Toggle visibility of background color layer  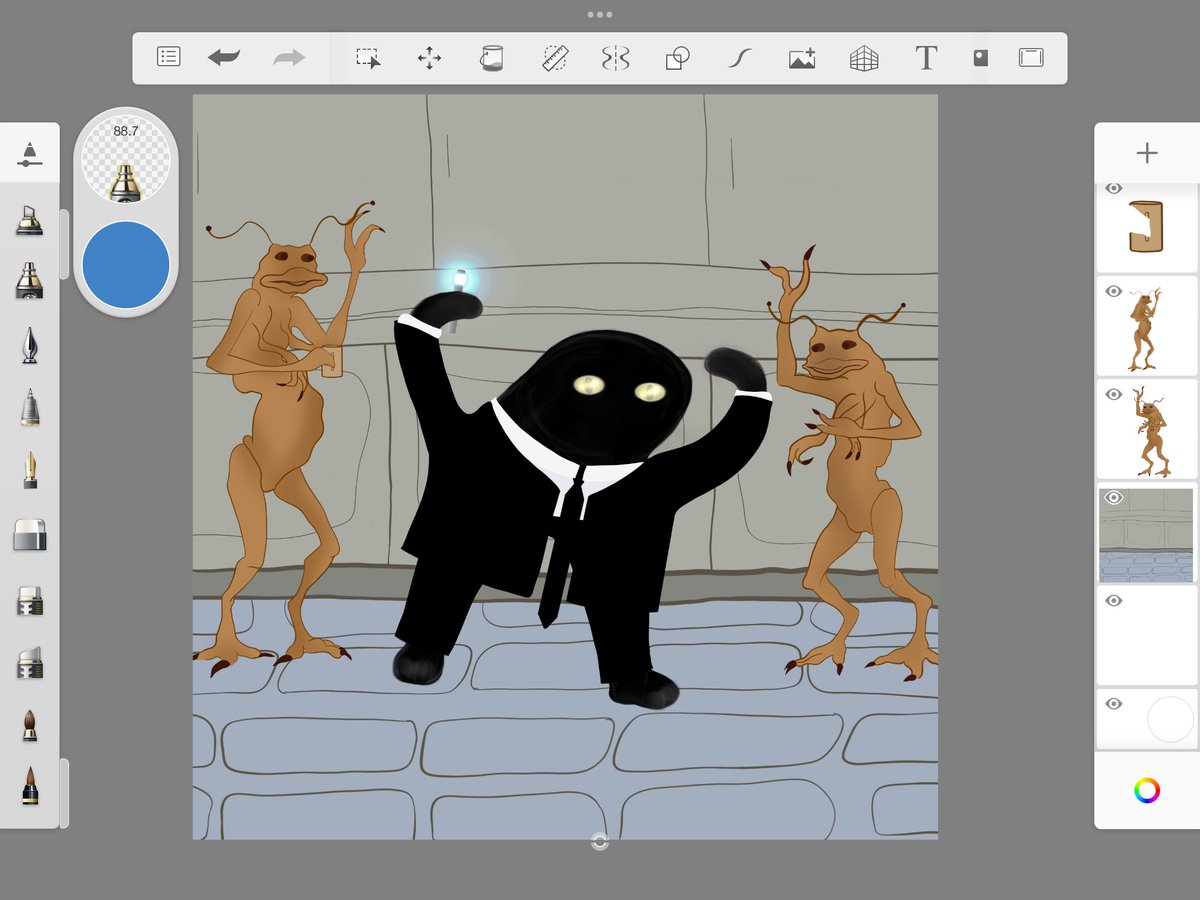tap(1114, 704)
